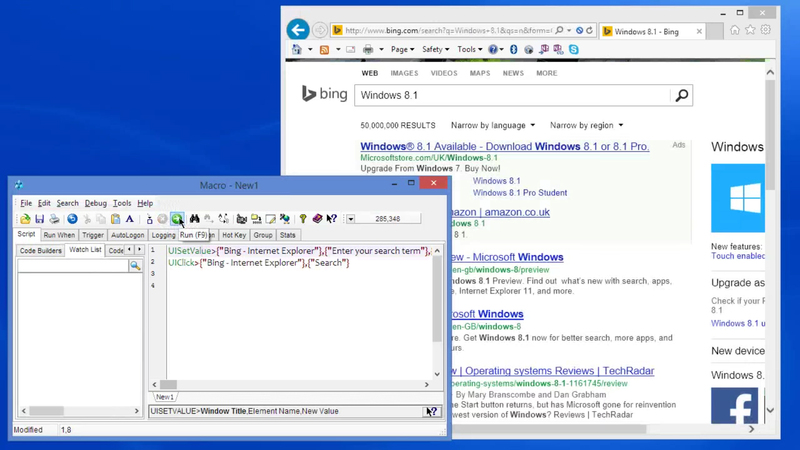Click the IE page vertical scrollbar down arrow
Image resolution: width=800 pixels, height=450 pixels.
[770, 411]
